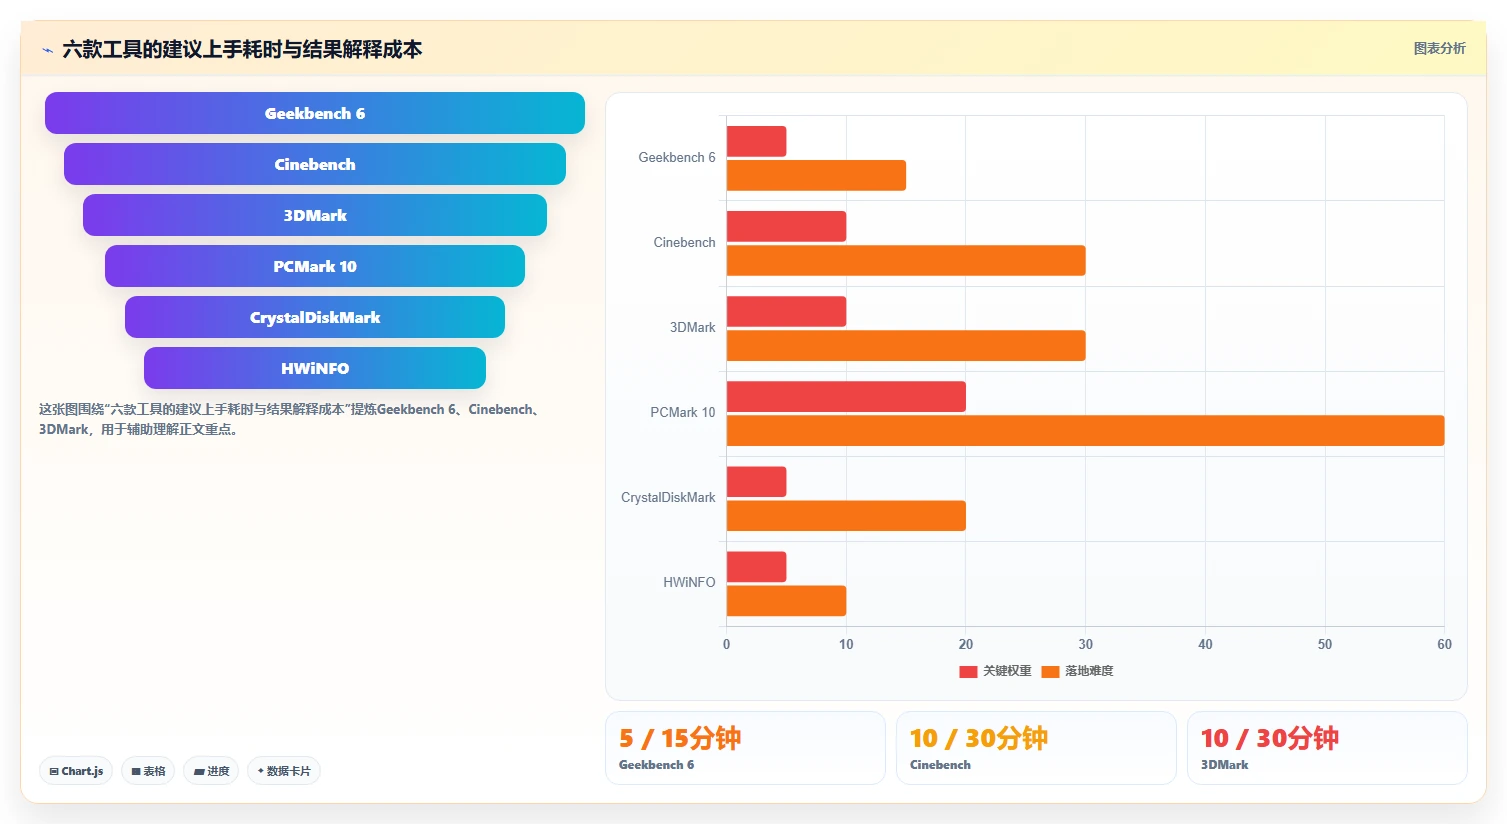Toggle the orange 落地难度 legend swatch
The image size is (1507, 824).
click(x=1050, y=671)
